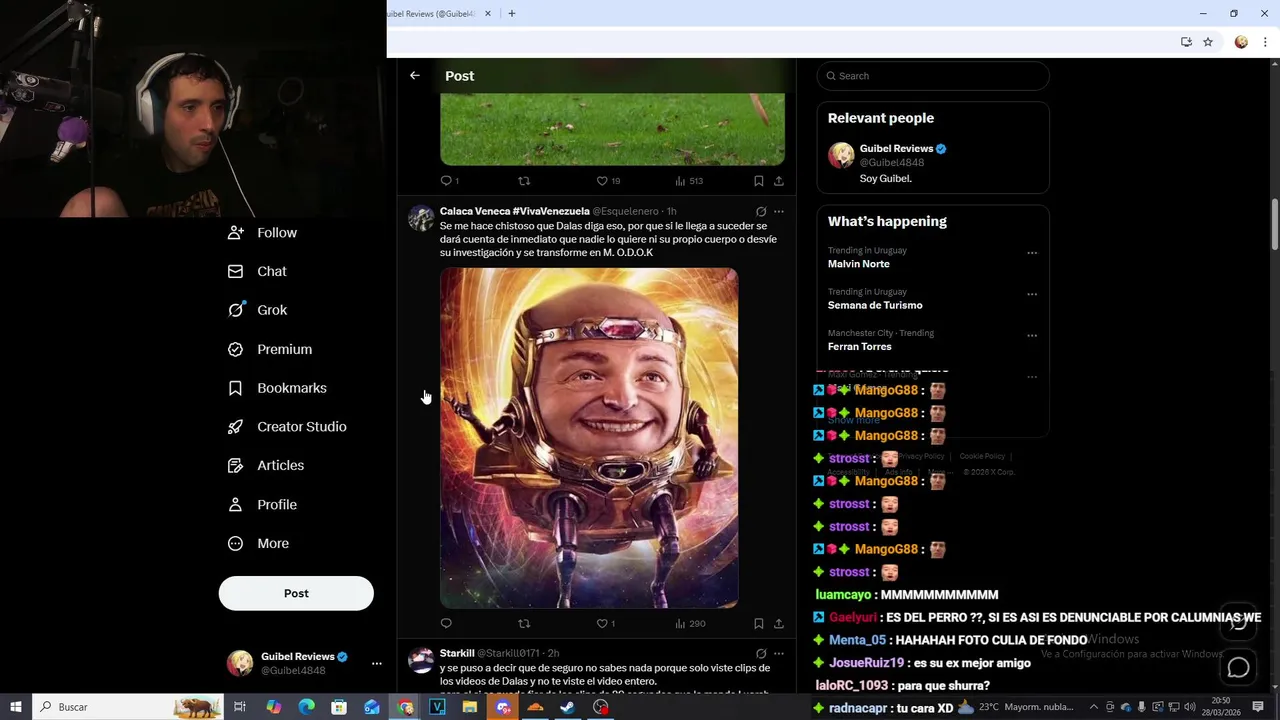Open Follow from the left sidebar
The width and height of the screenshot is (1280, 720).
click(262, 233)
